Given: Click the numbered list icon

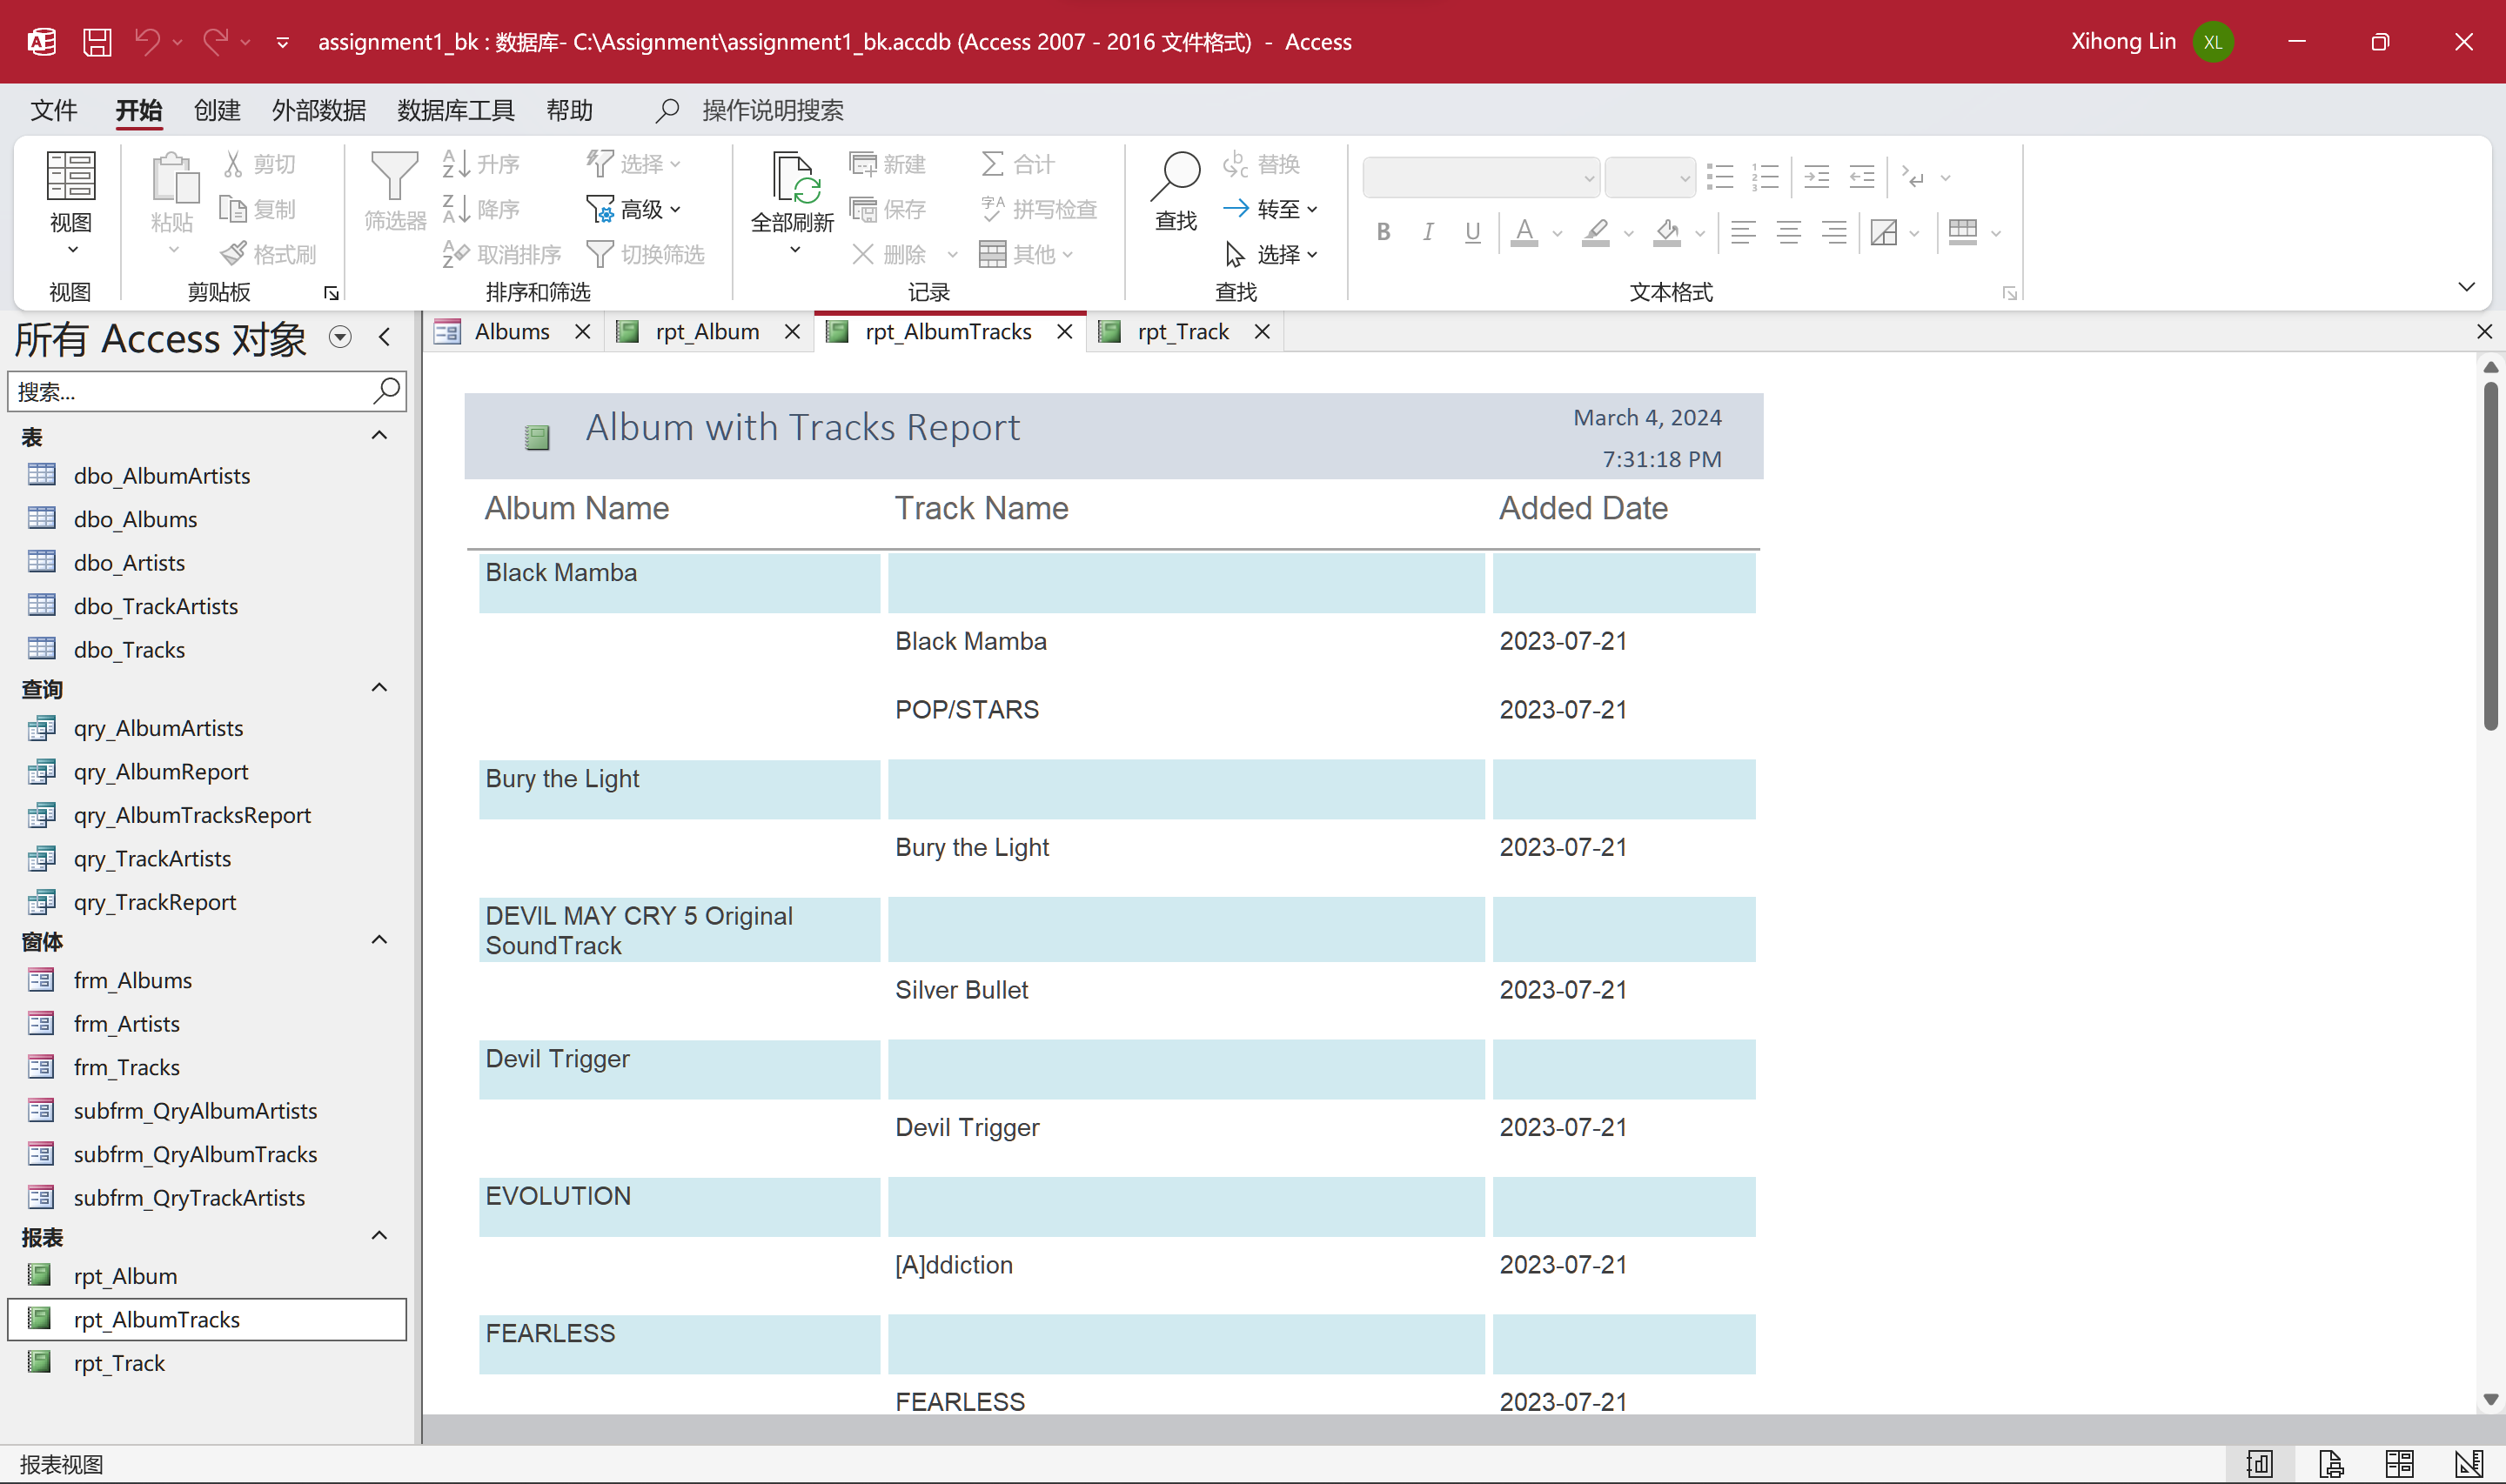Looking at the screenshot, I should pos(1765,177).
